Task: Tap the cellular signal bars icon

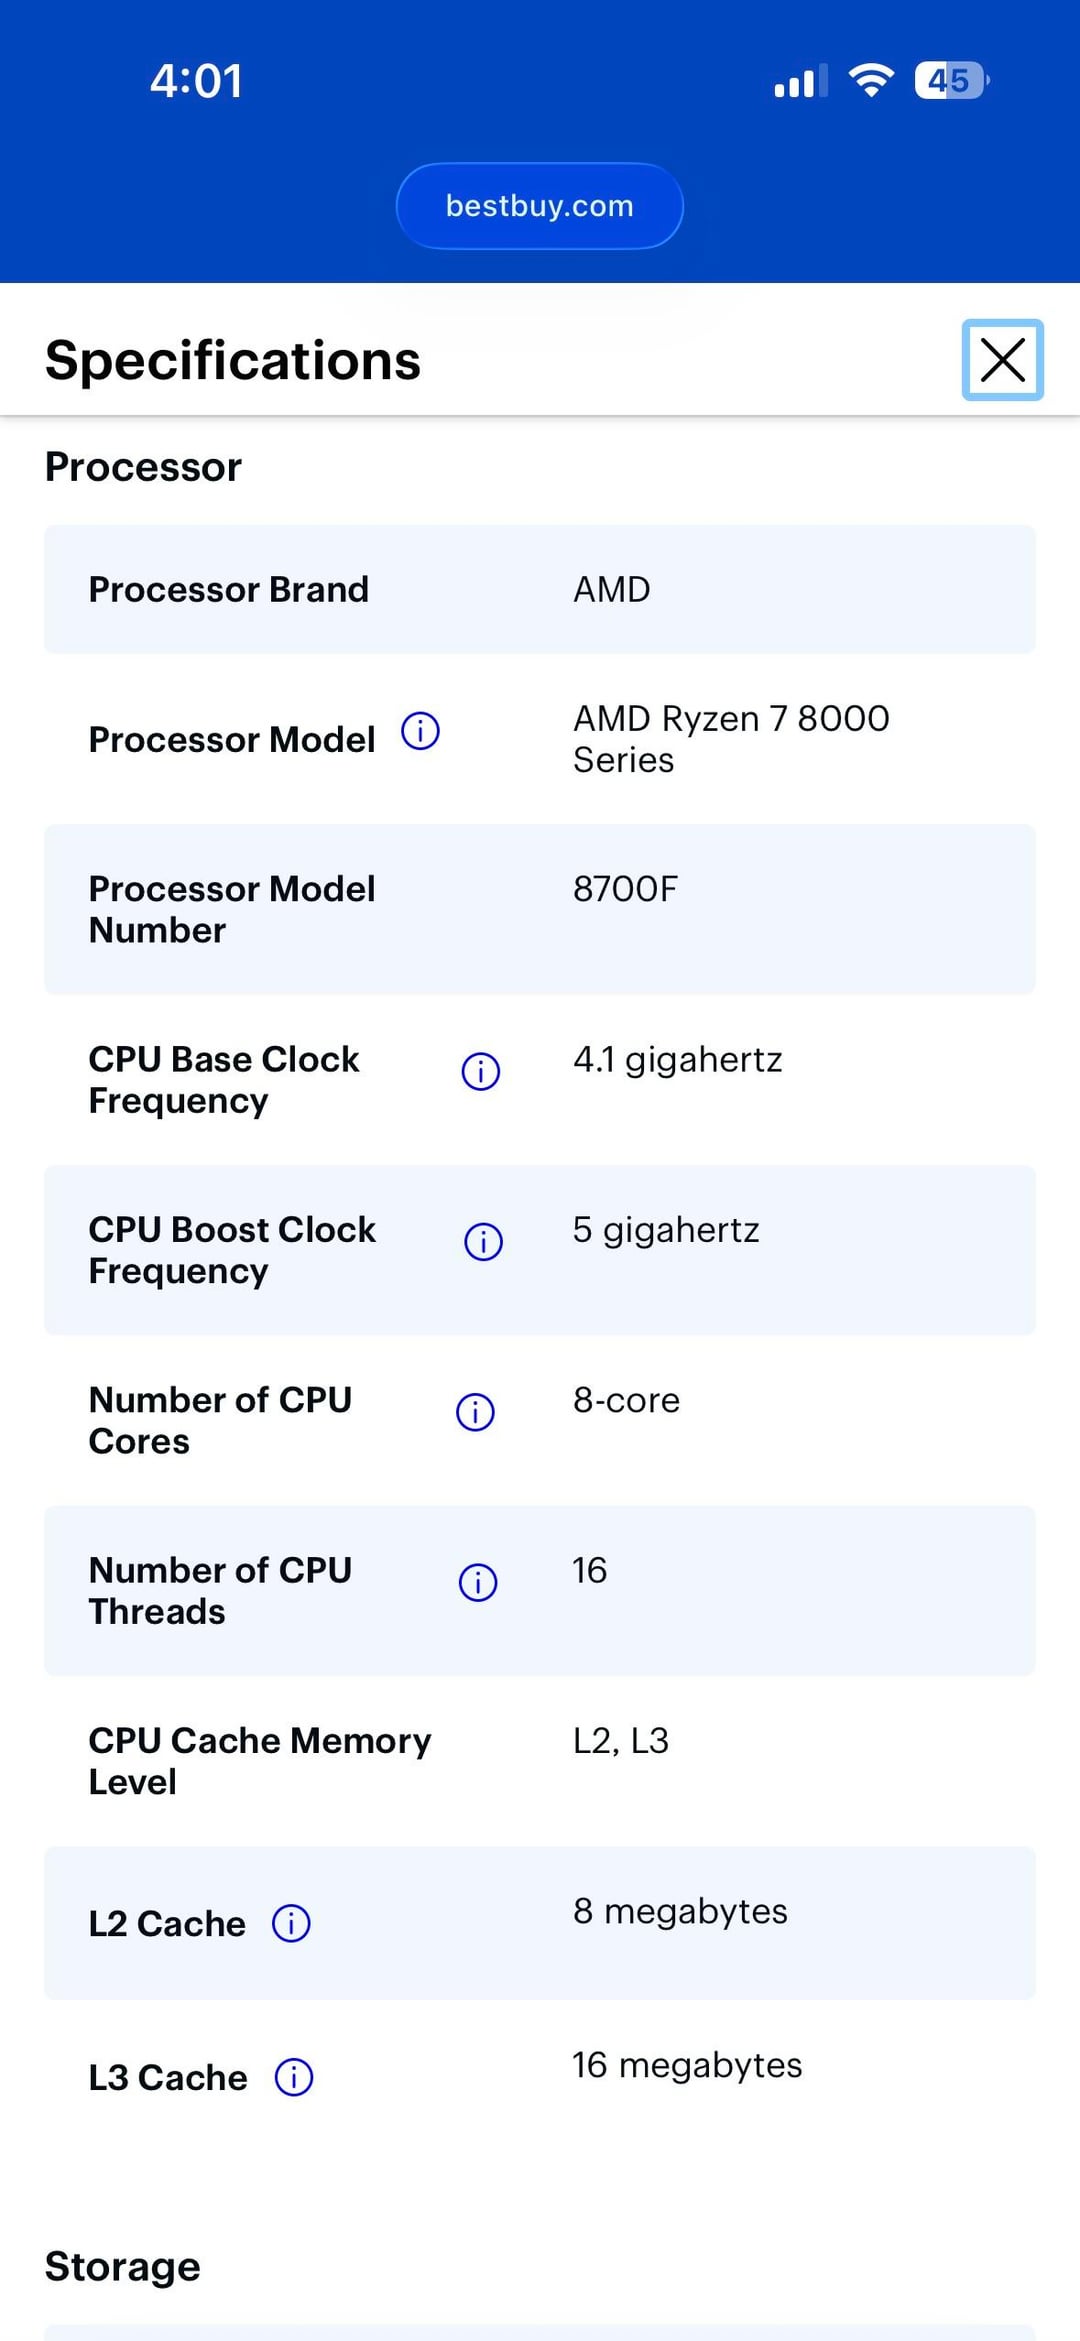Action: (x=800, y=81)
